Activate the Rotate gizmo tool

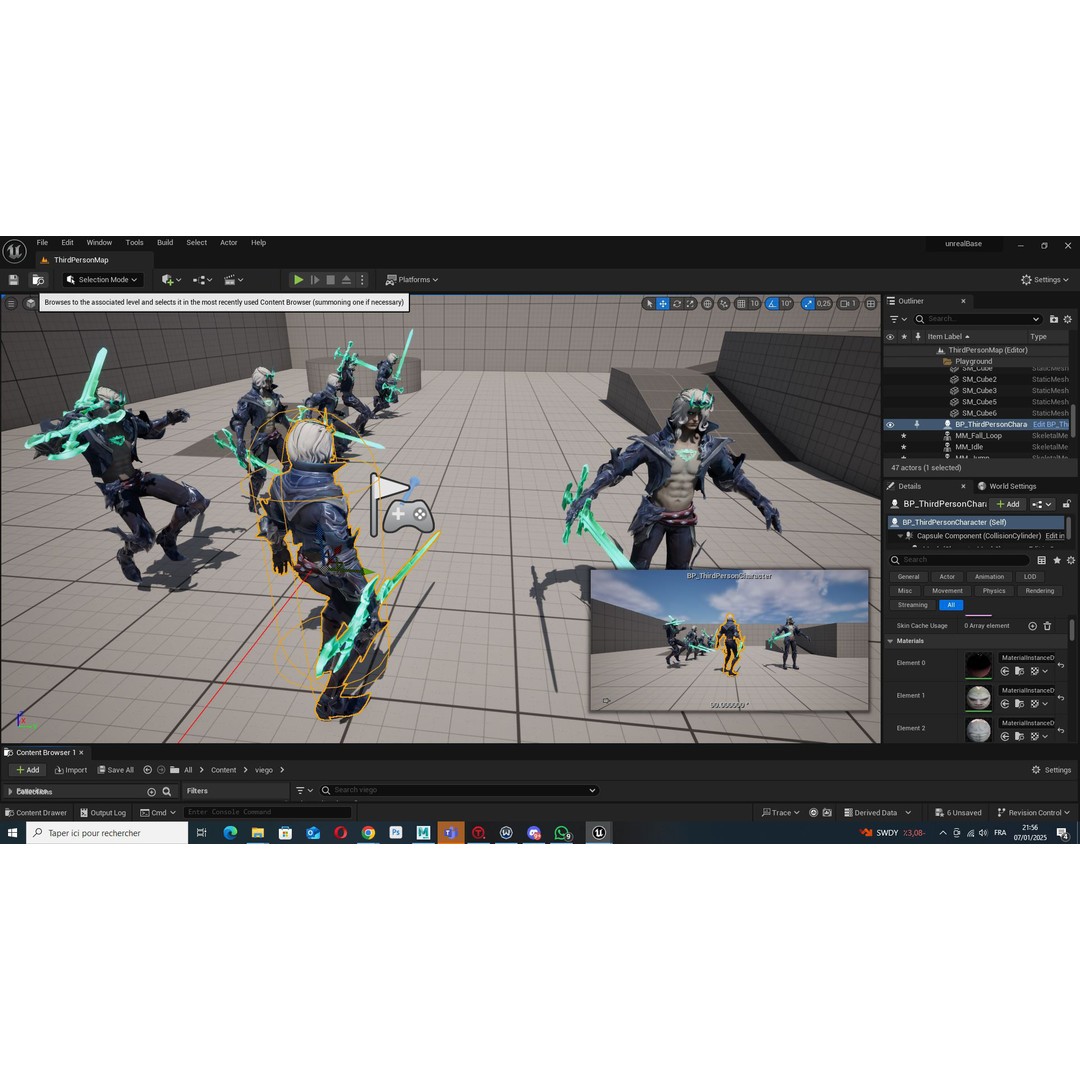676,303
